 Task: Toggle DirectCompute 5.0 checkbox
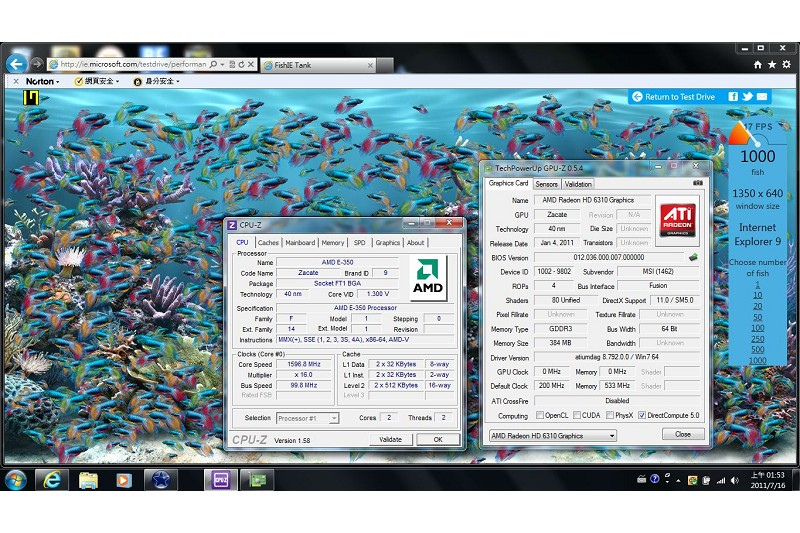[642, 415]
